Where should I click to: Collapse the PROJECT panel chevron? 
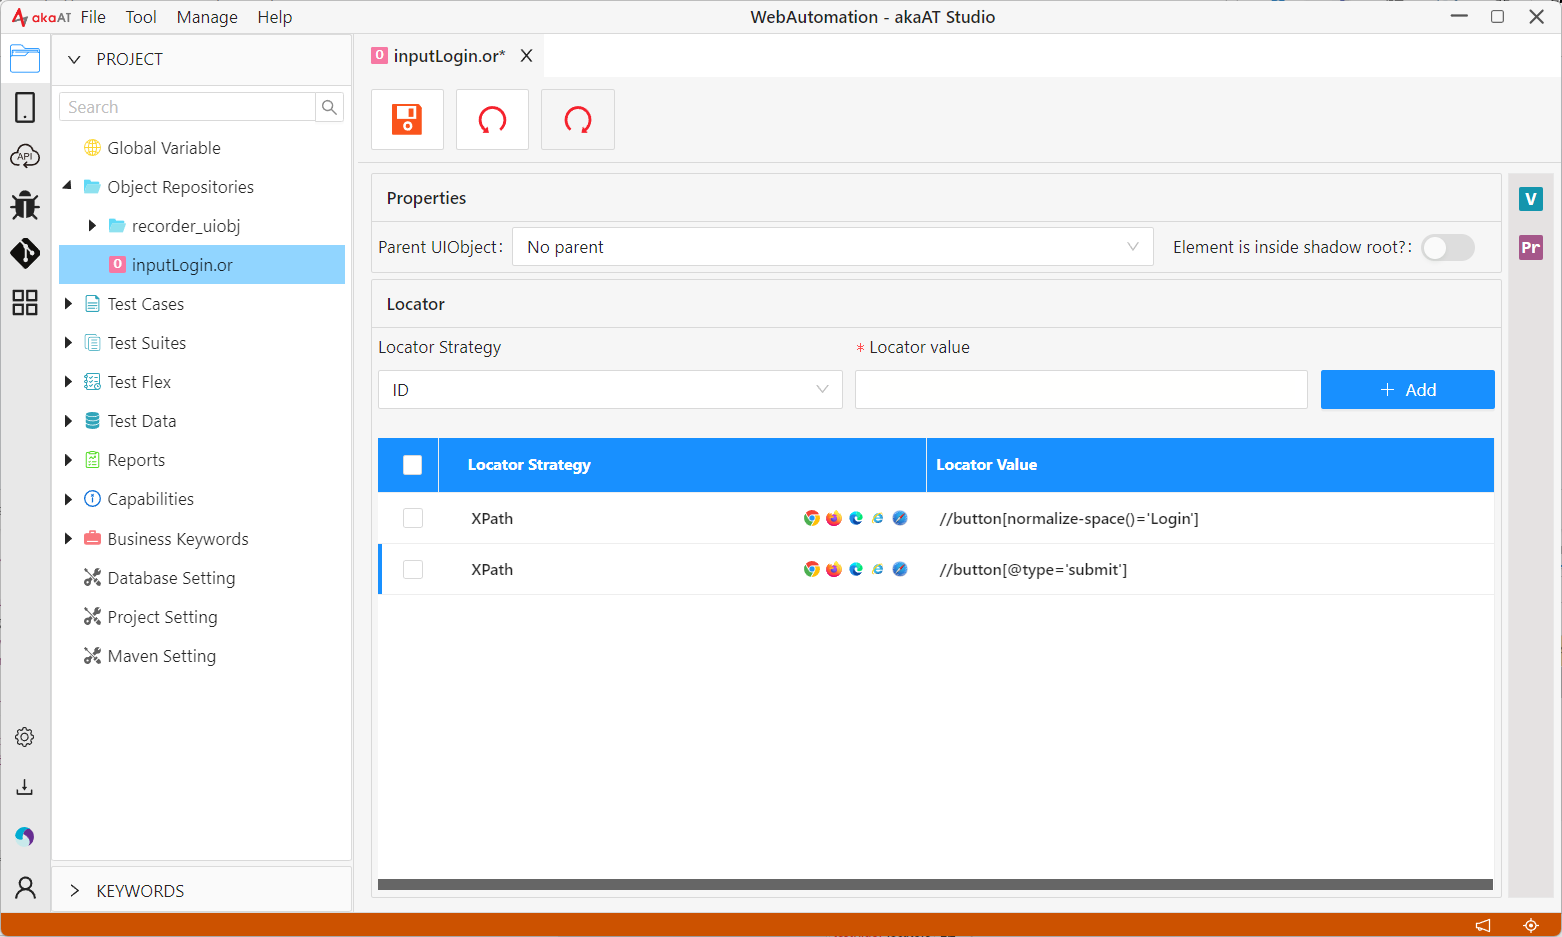coord(74,59)
